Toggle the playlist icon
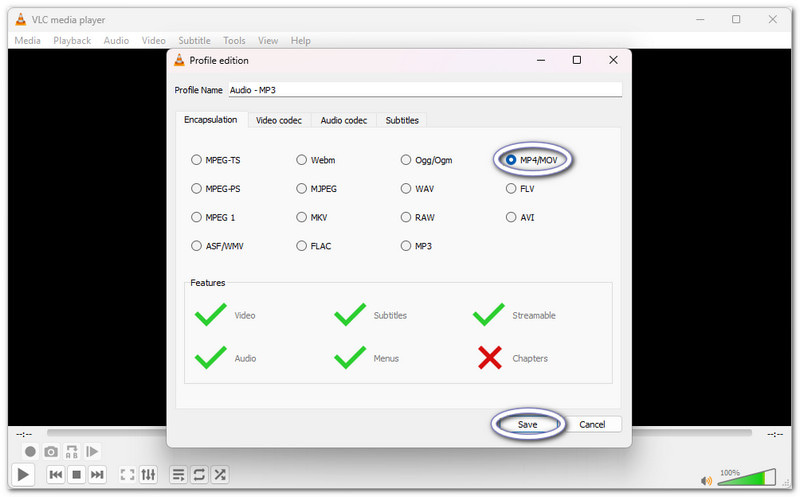The image size is (800, 497). 178,475
